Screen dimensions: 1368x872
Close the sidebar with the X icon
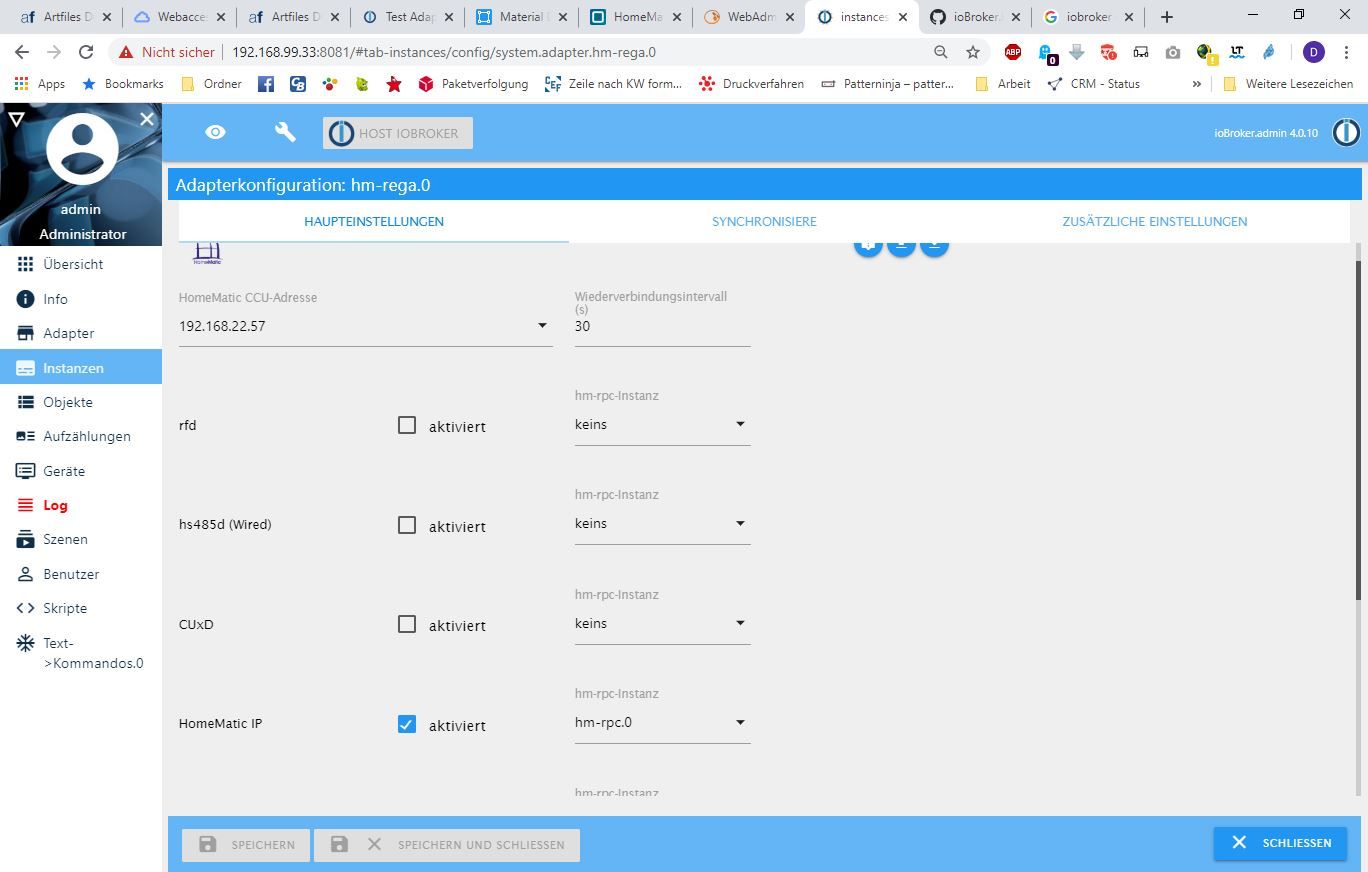pos(147,120)
